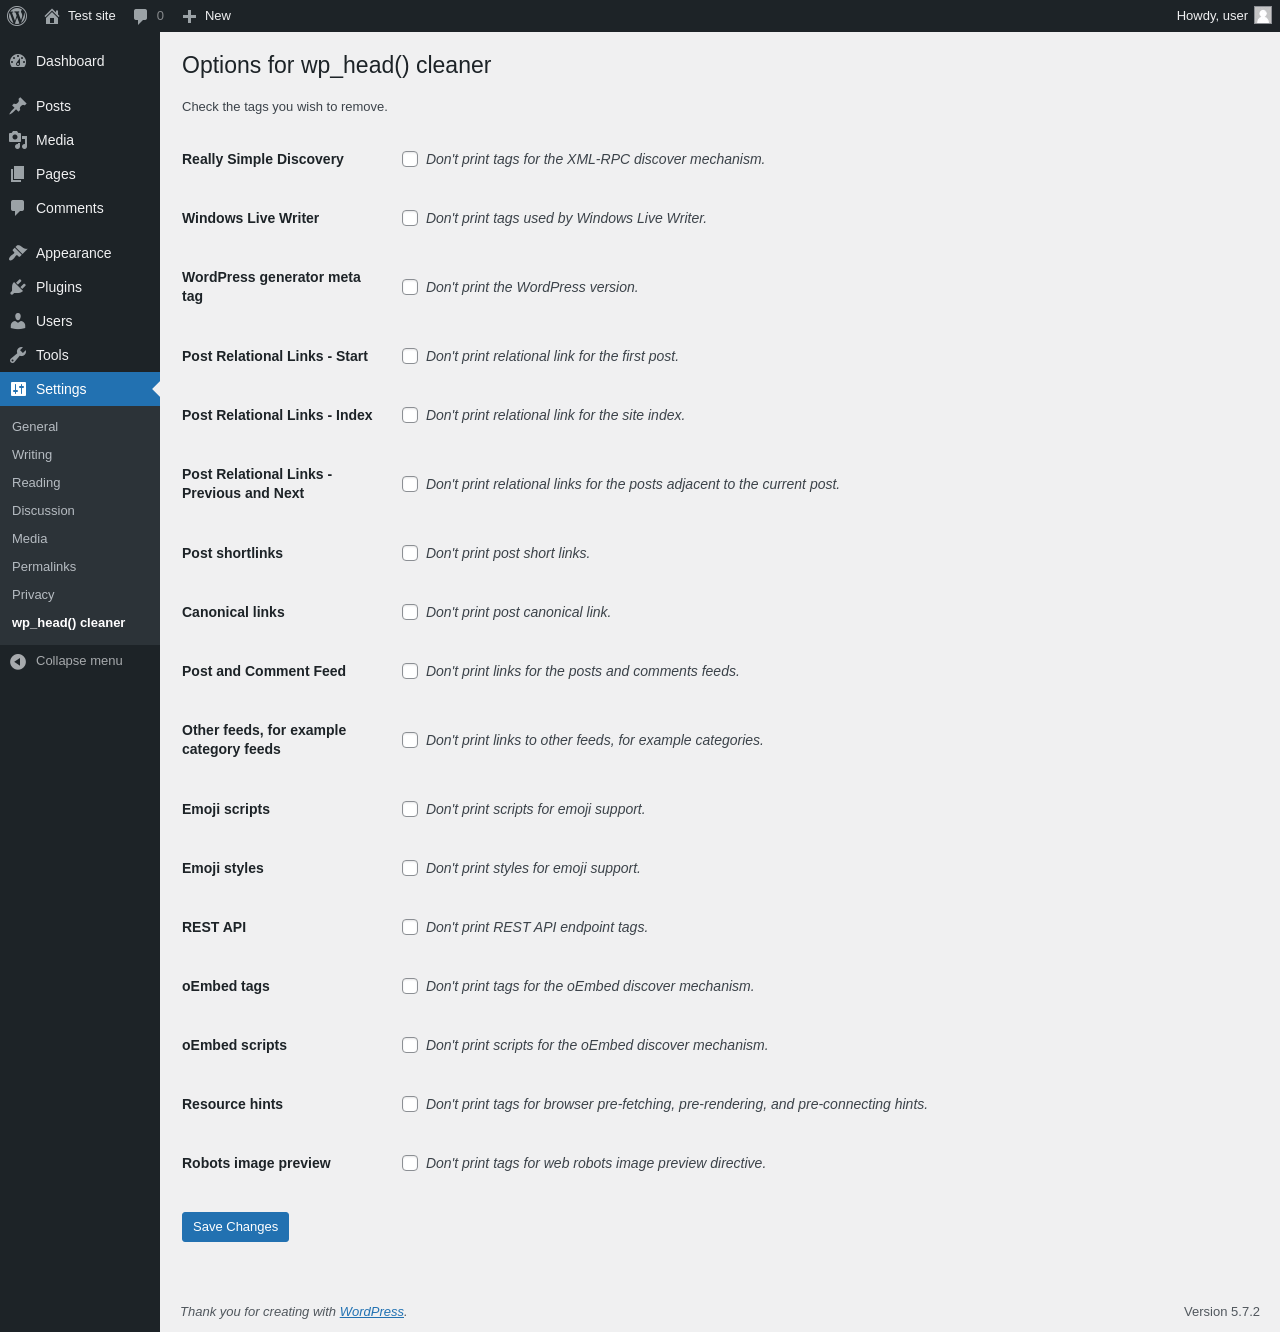This screenshot has width=1280, height=1332.
Task: Click the Posts pushpin icon
Action: [18, 106]
